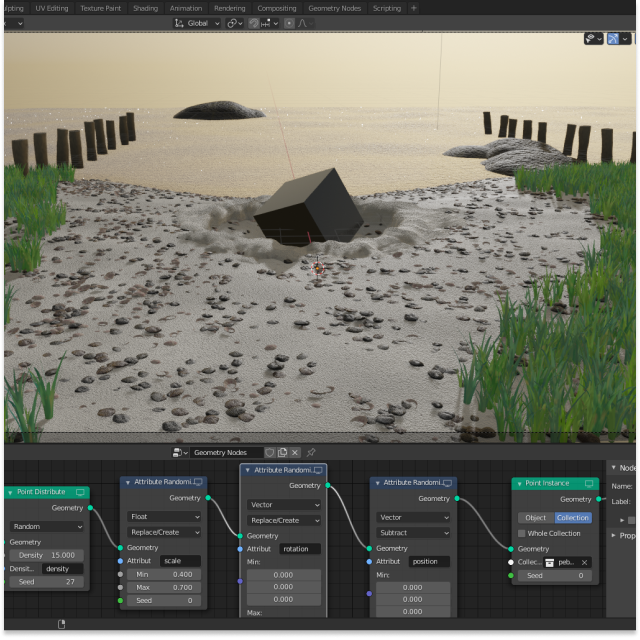Click the add workspace plus icon

click(414, 8)
